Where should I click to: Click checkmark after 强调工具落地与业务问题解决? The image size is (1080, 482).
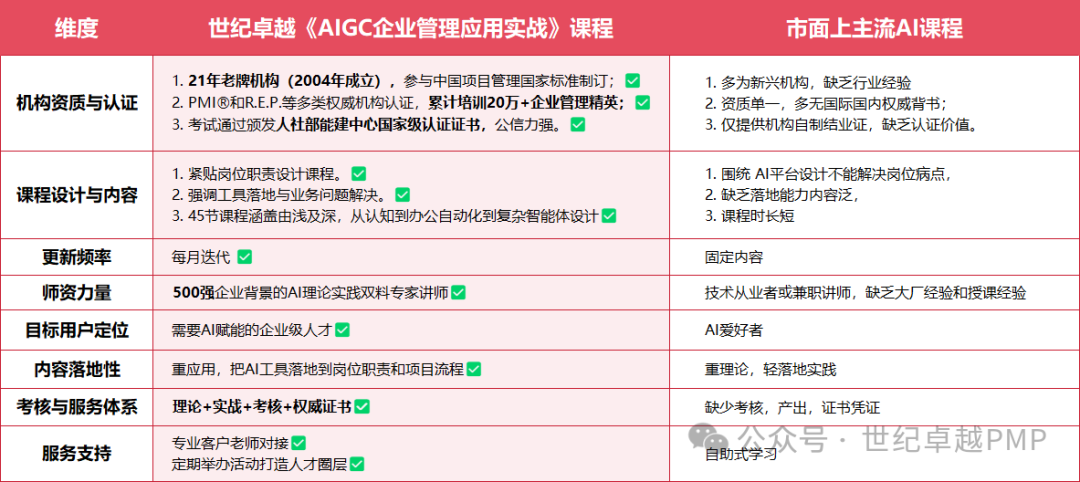coord(402,195)
